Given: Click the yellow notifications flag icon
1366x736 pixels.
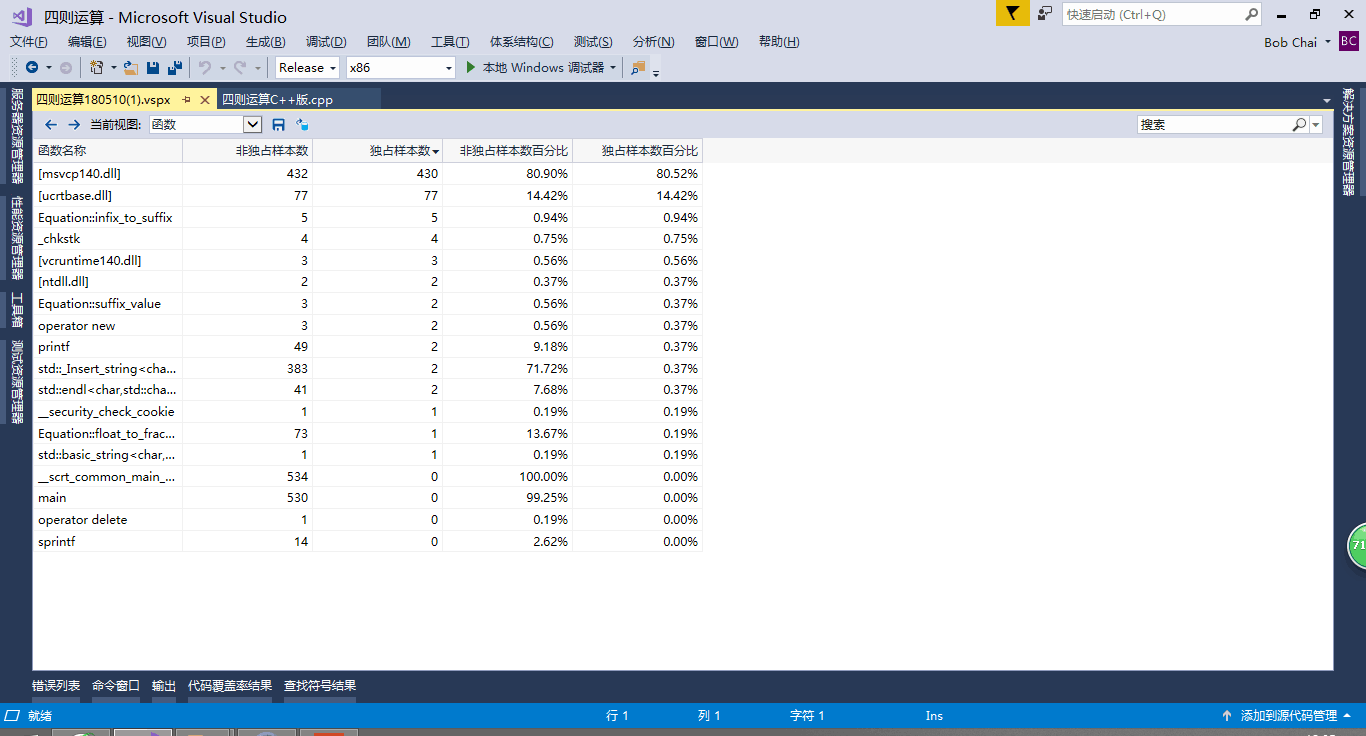Looking at the screenshot, I should 1012,14.
